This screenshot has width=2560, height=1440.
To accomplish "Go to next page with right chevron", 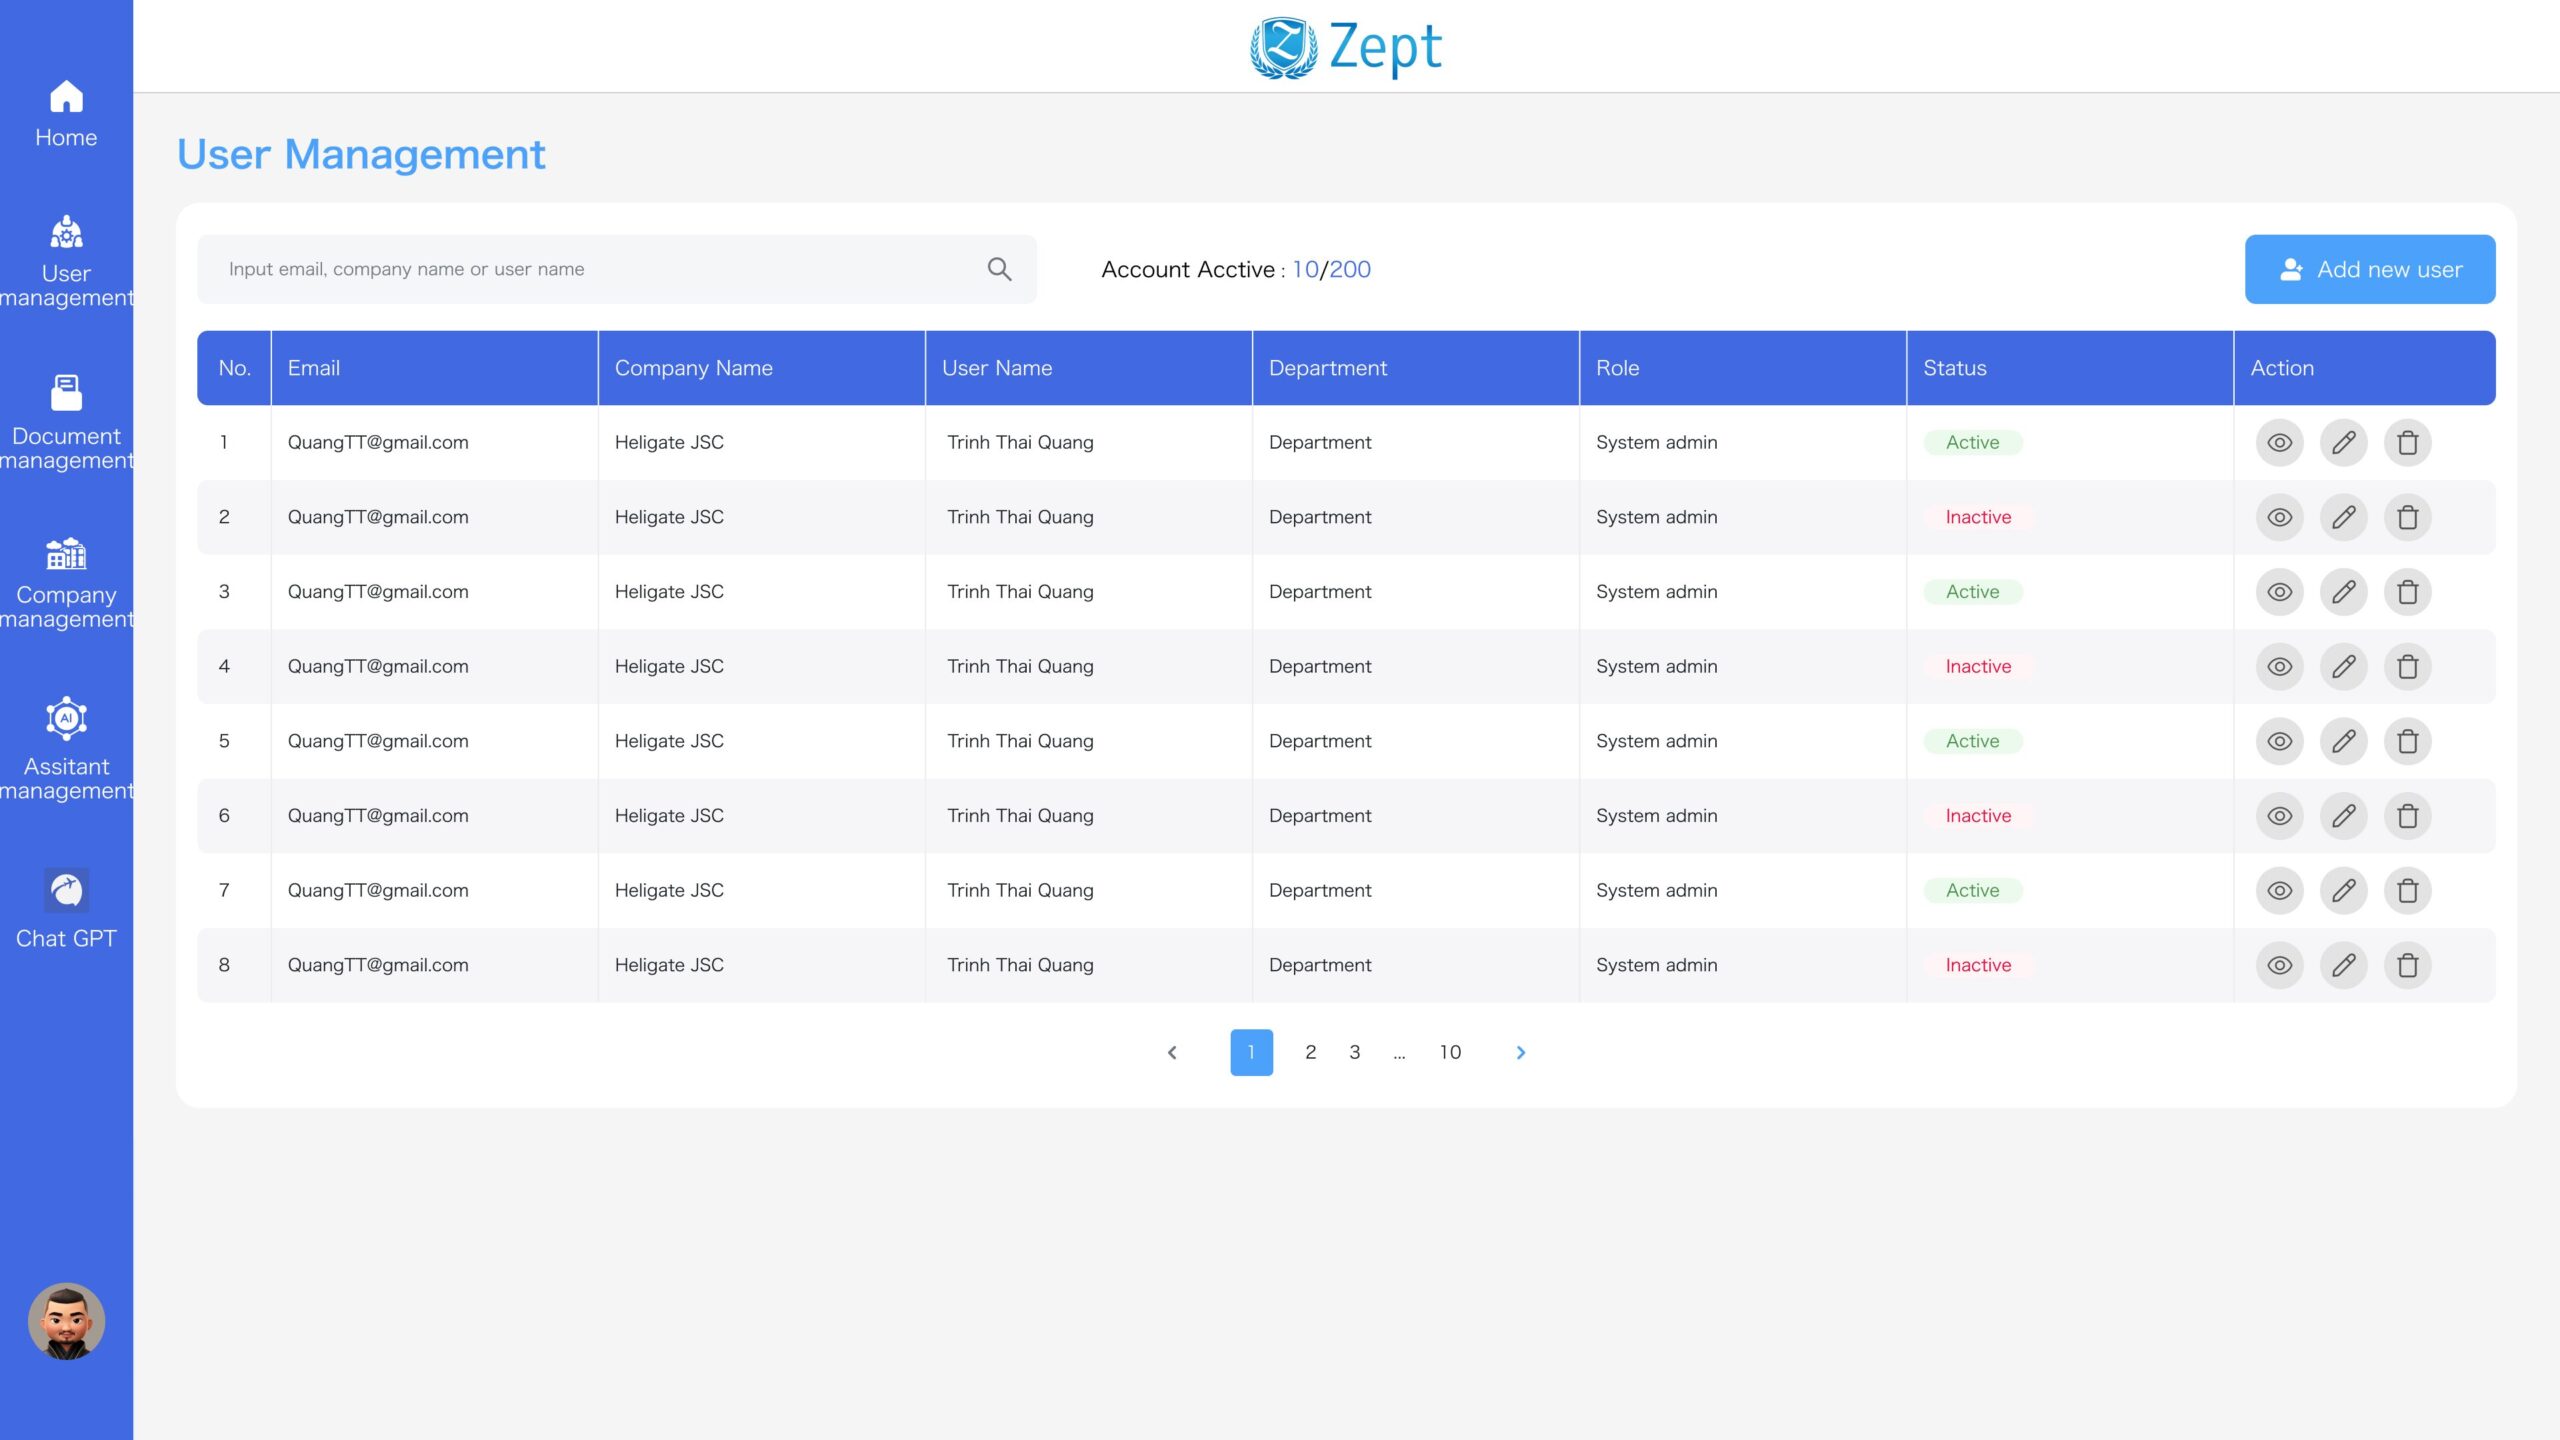I will click(x=1520, y=1052).
